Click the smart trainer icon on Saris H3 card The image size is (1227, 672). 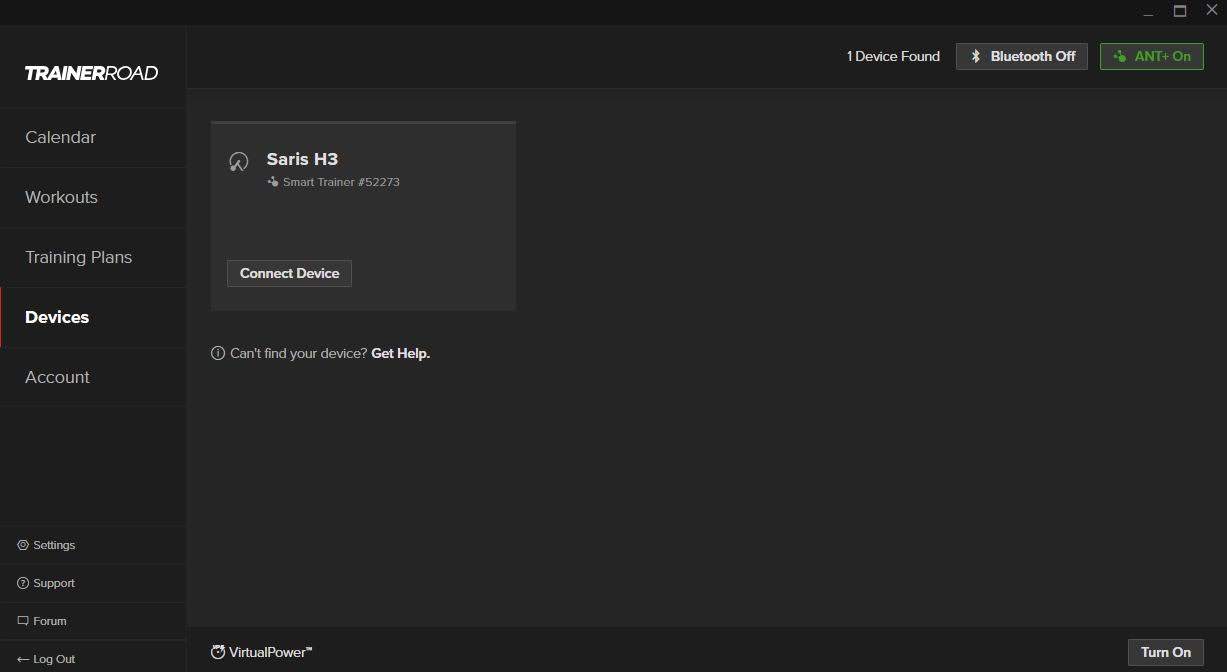pyautogui.click(x=238, y=161)
